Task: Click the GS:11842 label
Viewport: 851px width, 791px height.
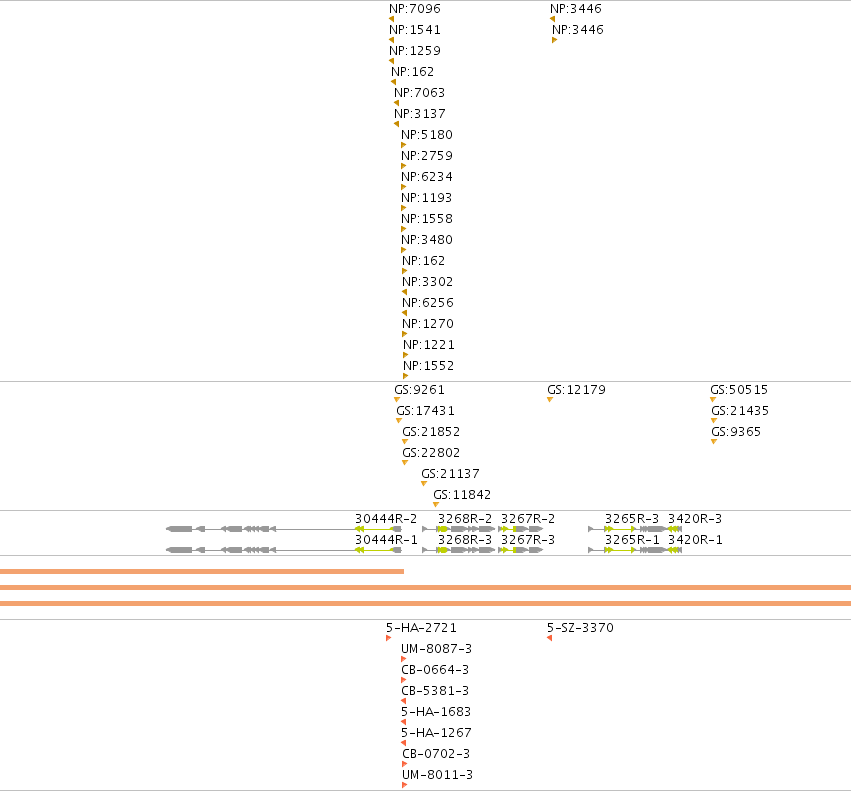Action: click(x=462, y=495)
